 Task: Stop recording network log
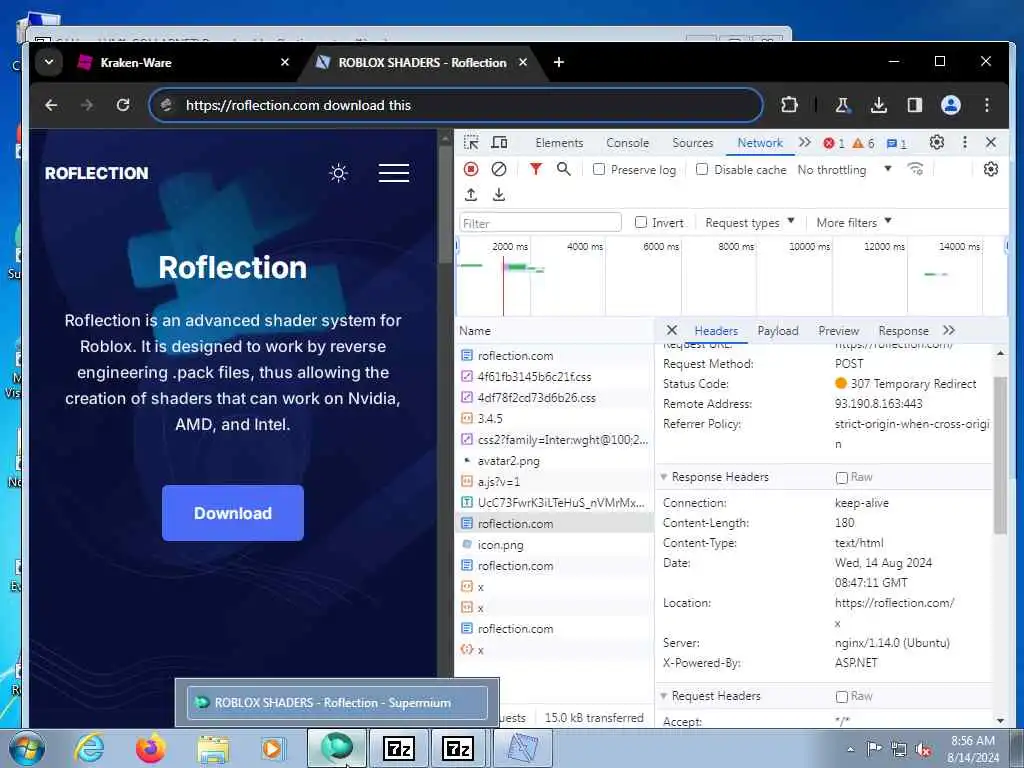coord(471,169)
